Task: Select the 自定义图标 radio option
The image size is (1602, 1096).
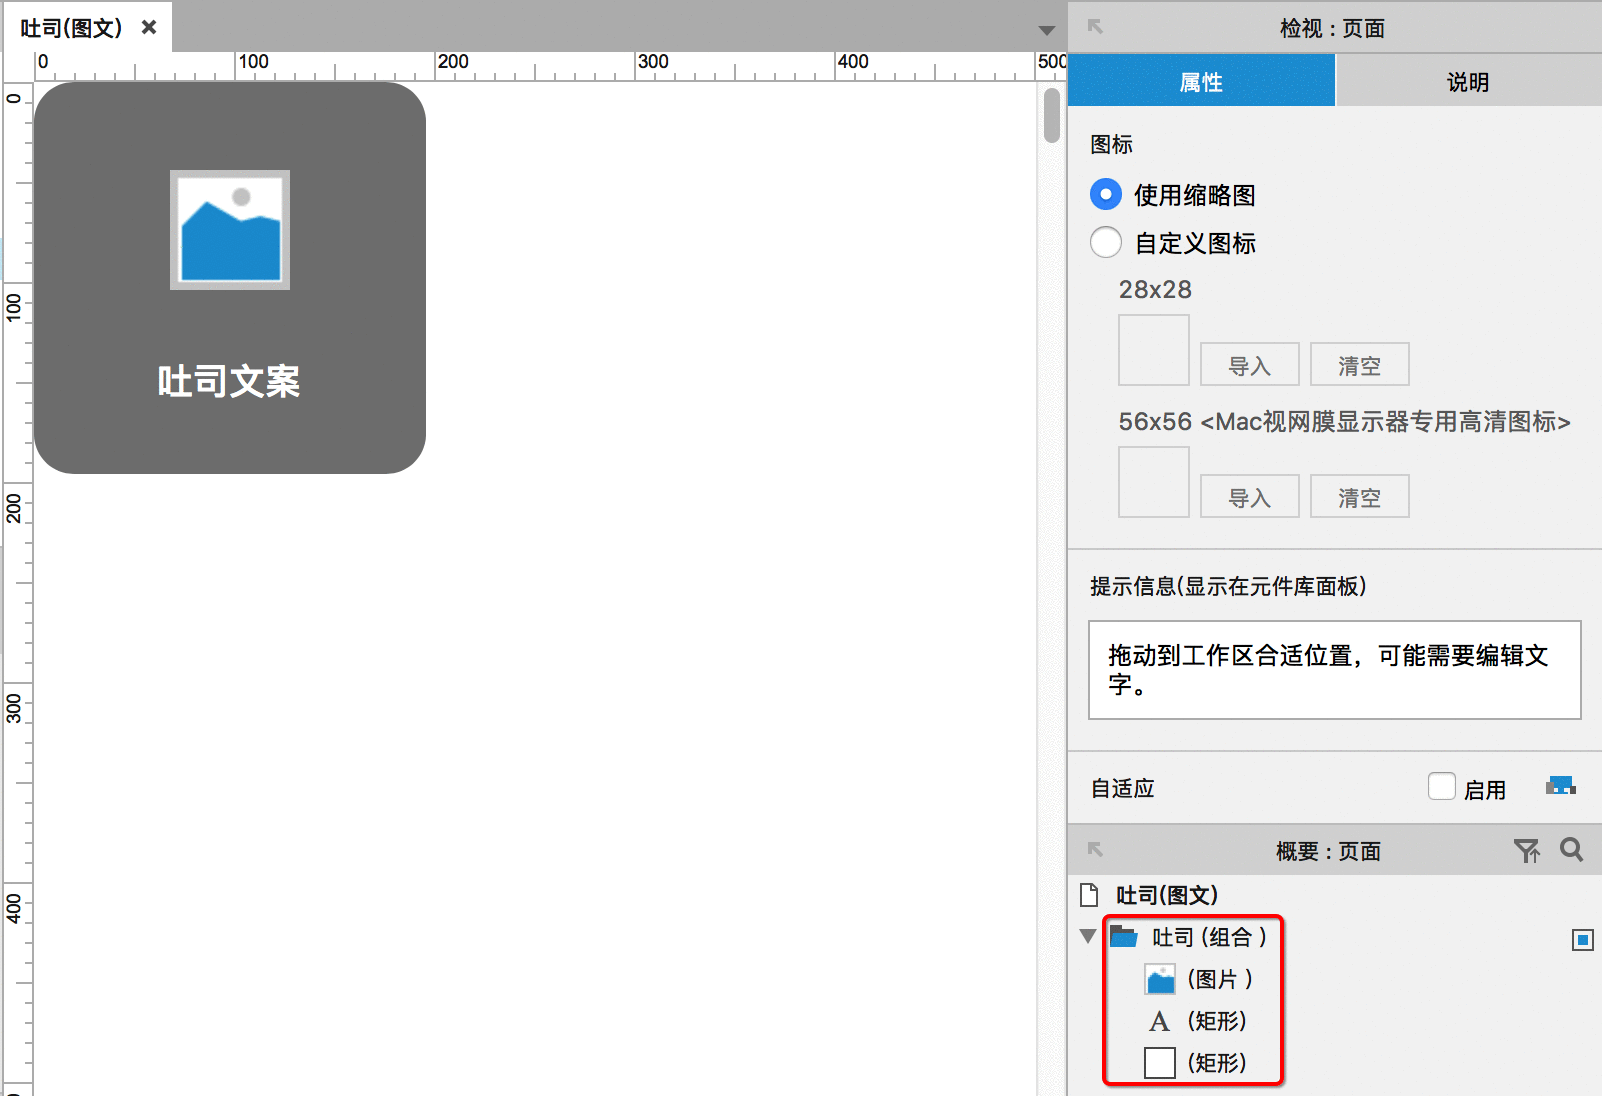Action: (x=1105, y=242)
